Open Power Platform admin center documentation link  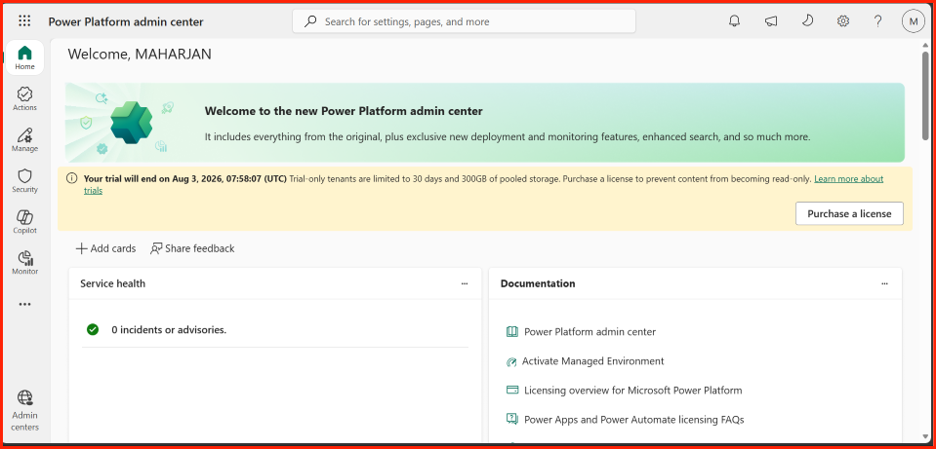coord(590,331)
